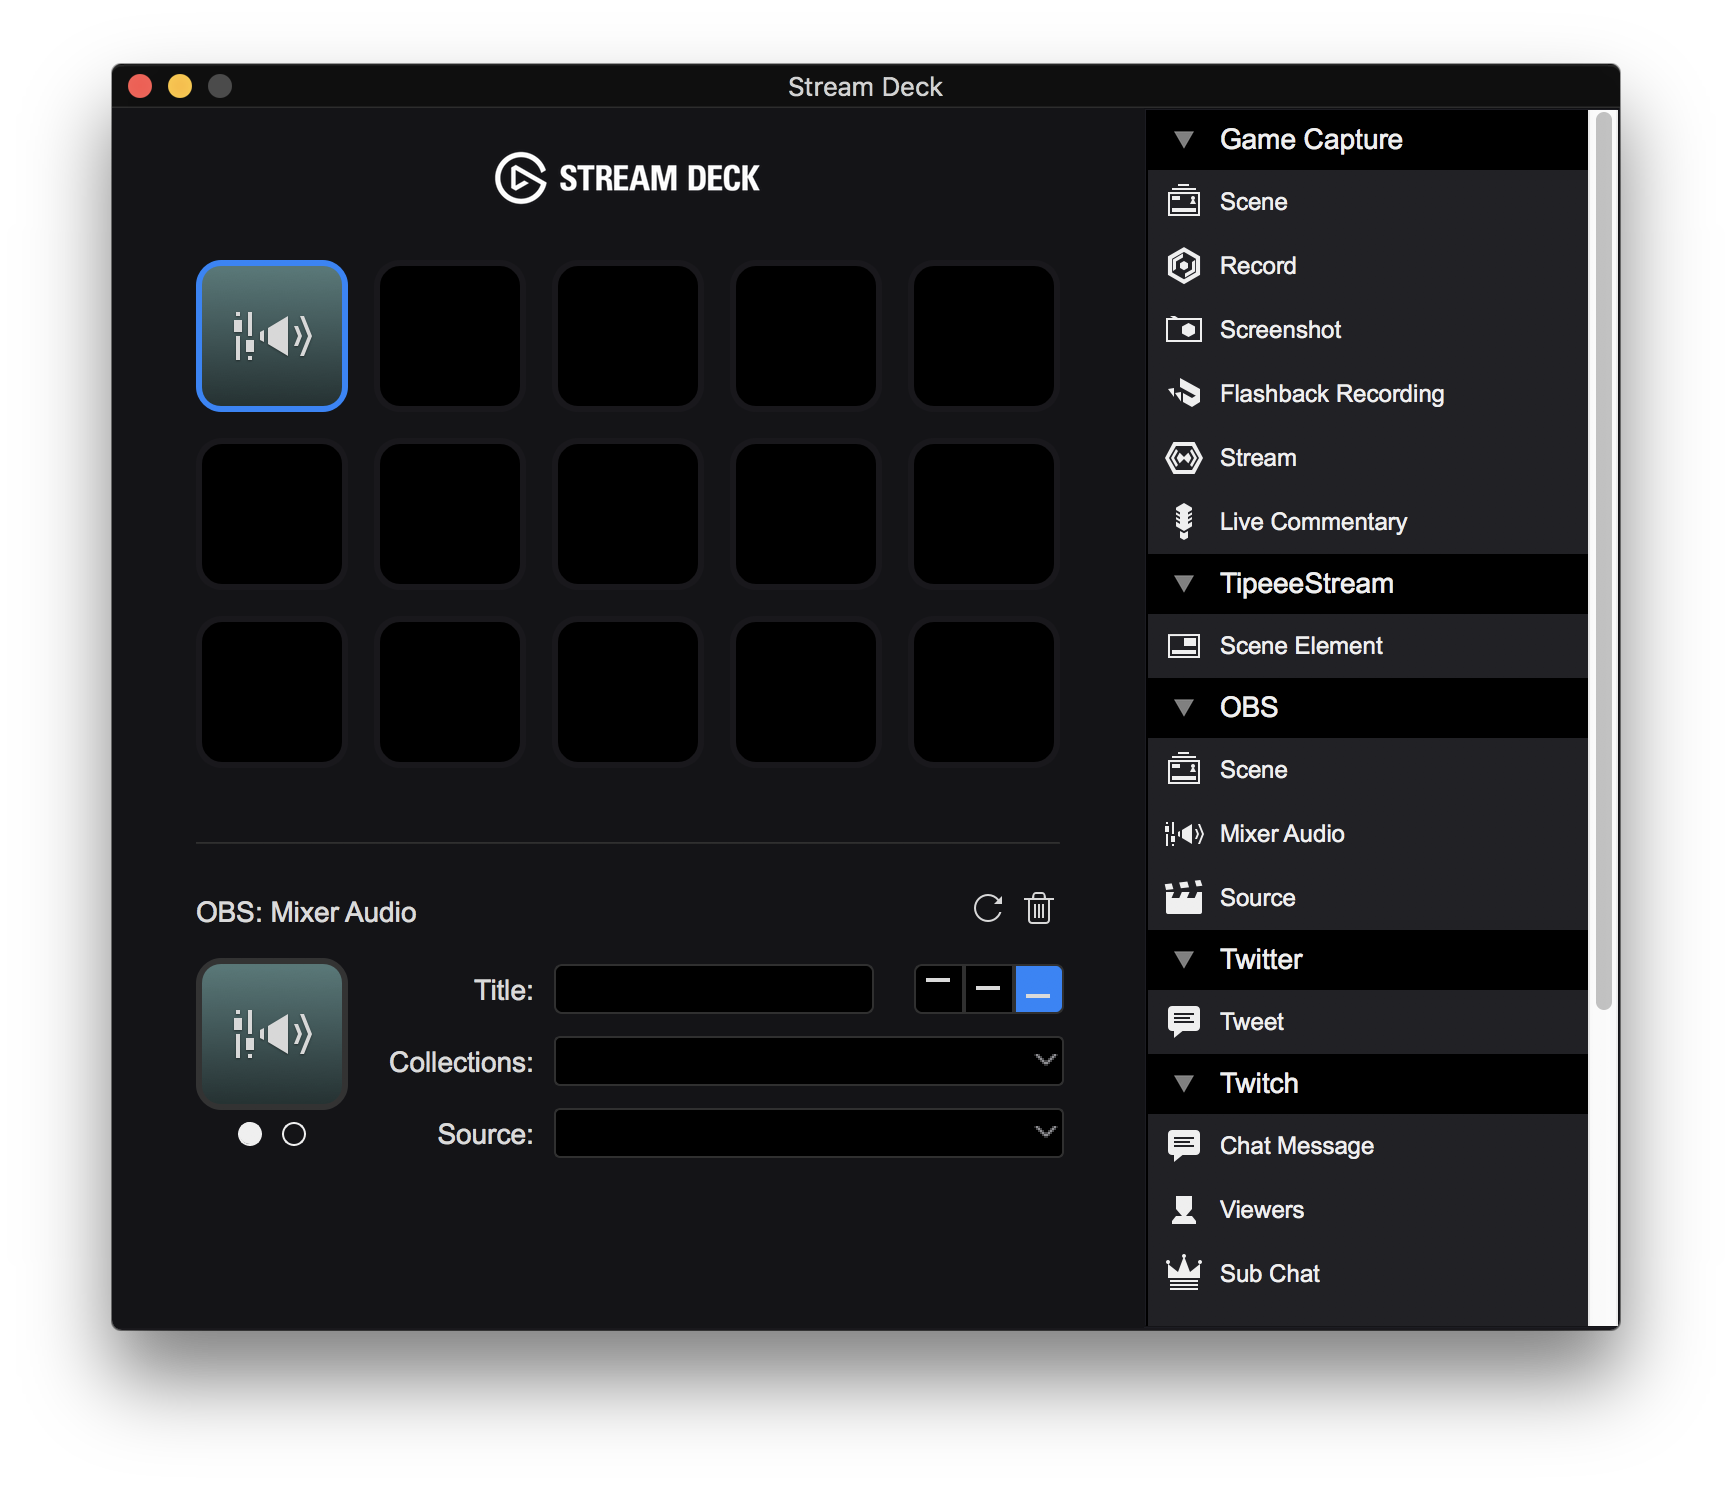This screenshot has width=1732, height=1490.
Task: Select the Mixer Audio key in the grid
Action: coord(272,336)
